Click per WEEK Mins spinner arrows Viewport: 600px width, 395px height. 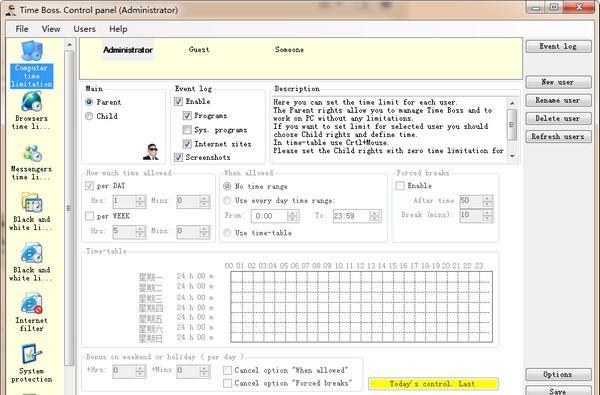tap(205, 232)
